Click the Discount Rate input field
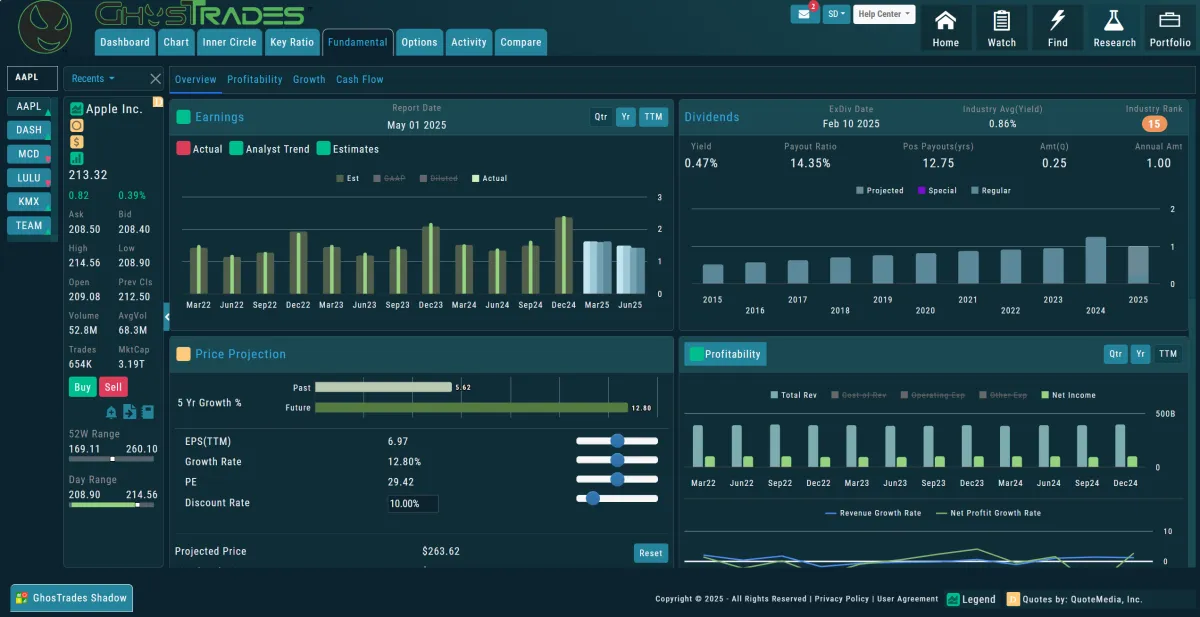 click(413, 504)
